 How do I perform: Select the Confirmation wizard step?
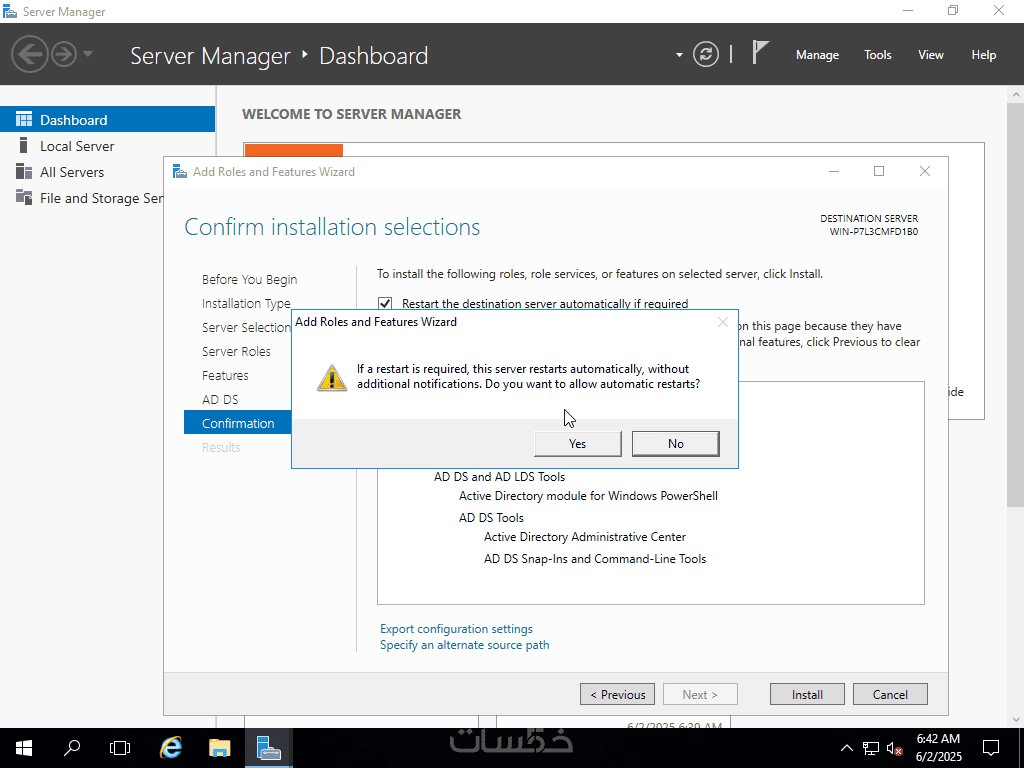pyautogui.click(x=238, y=423)
